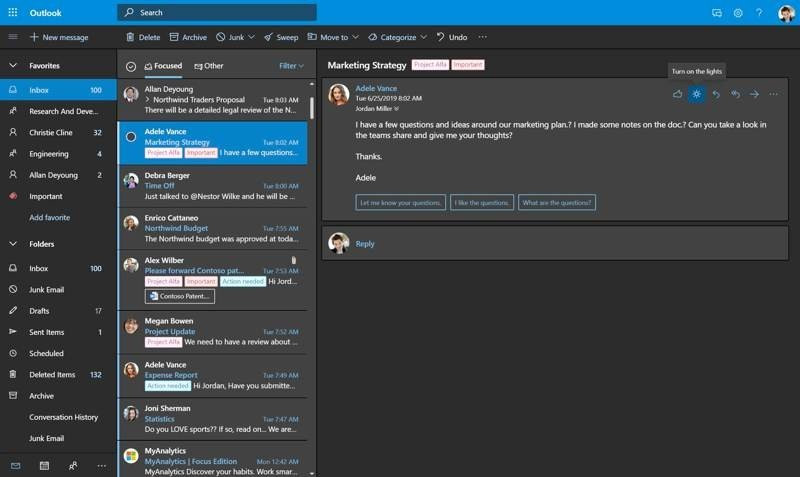Click the Archive toolbar button
The width and height of the screenshot is (800, 477).
188,37
